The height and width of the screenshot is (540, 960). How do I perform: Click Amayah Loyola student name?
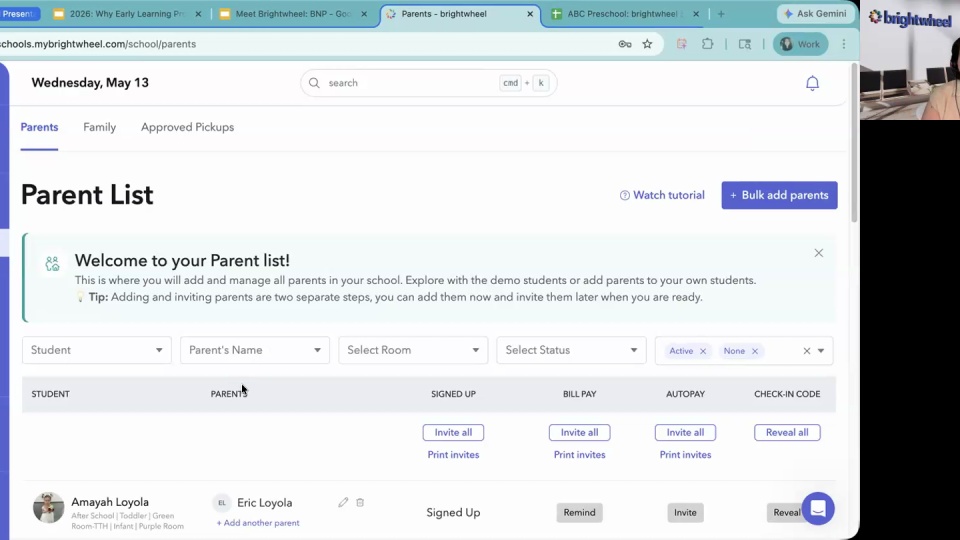point(110,502)
